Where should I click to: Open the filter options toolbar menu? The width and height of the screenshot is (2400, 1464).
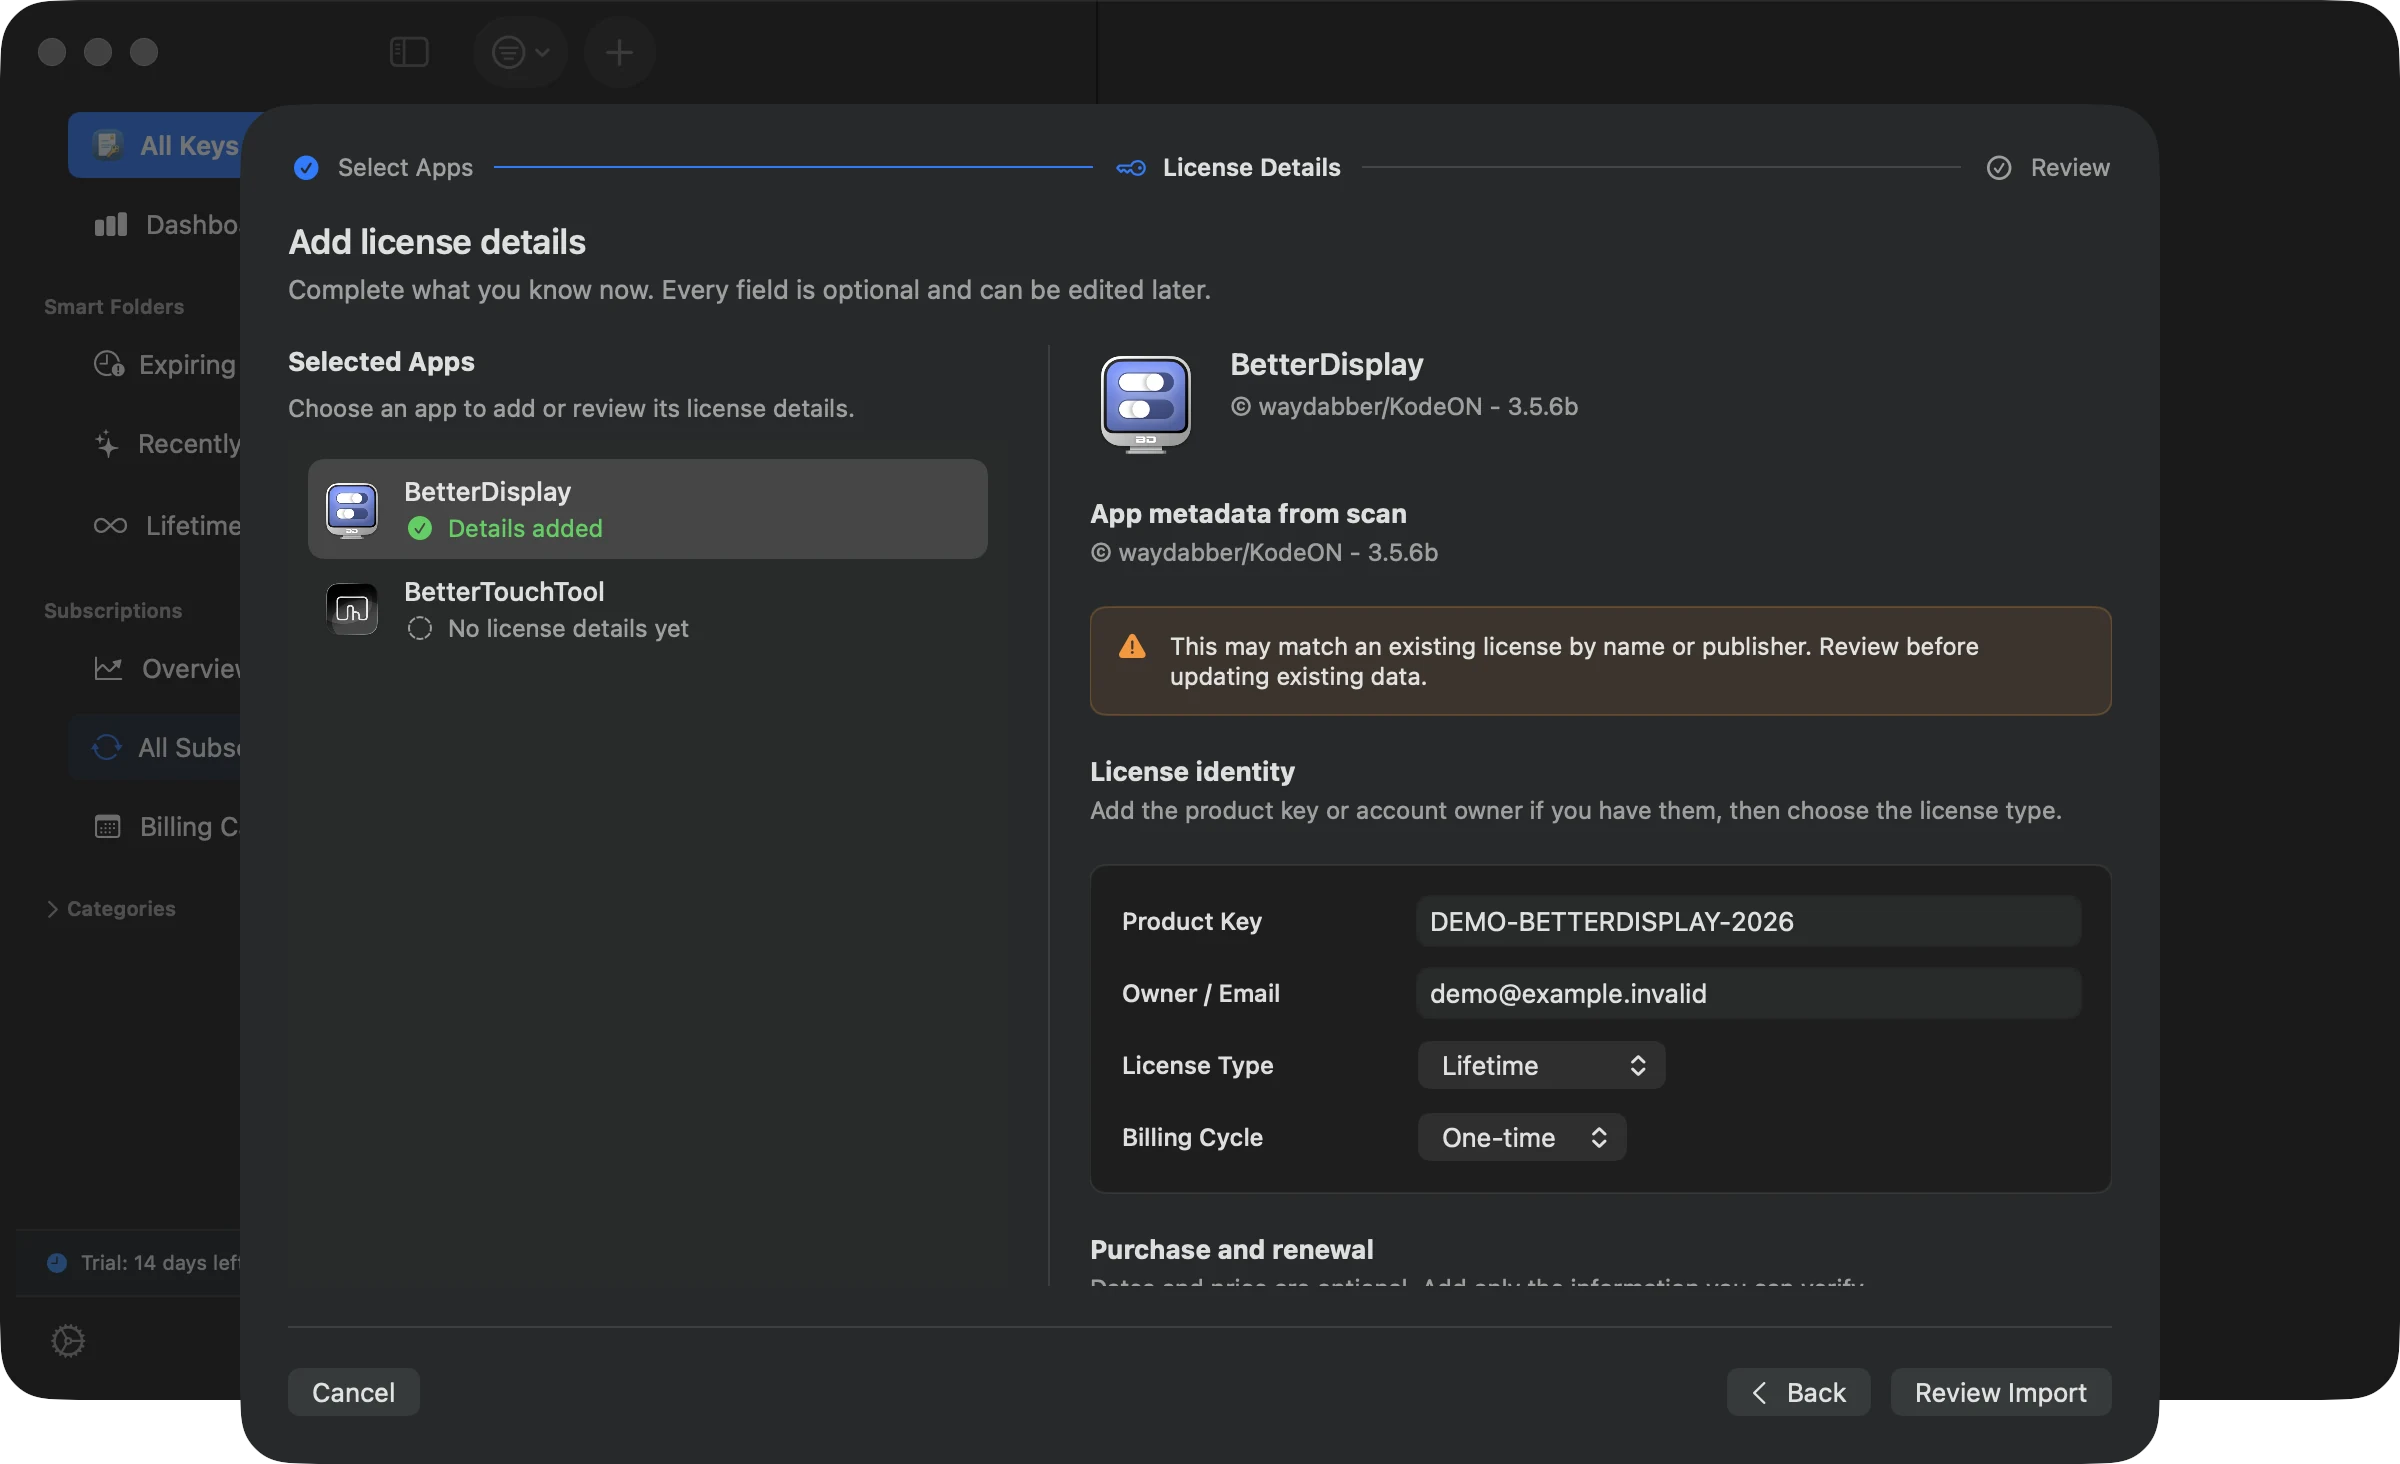[520, 52]
